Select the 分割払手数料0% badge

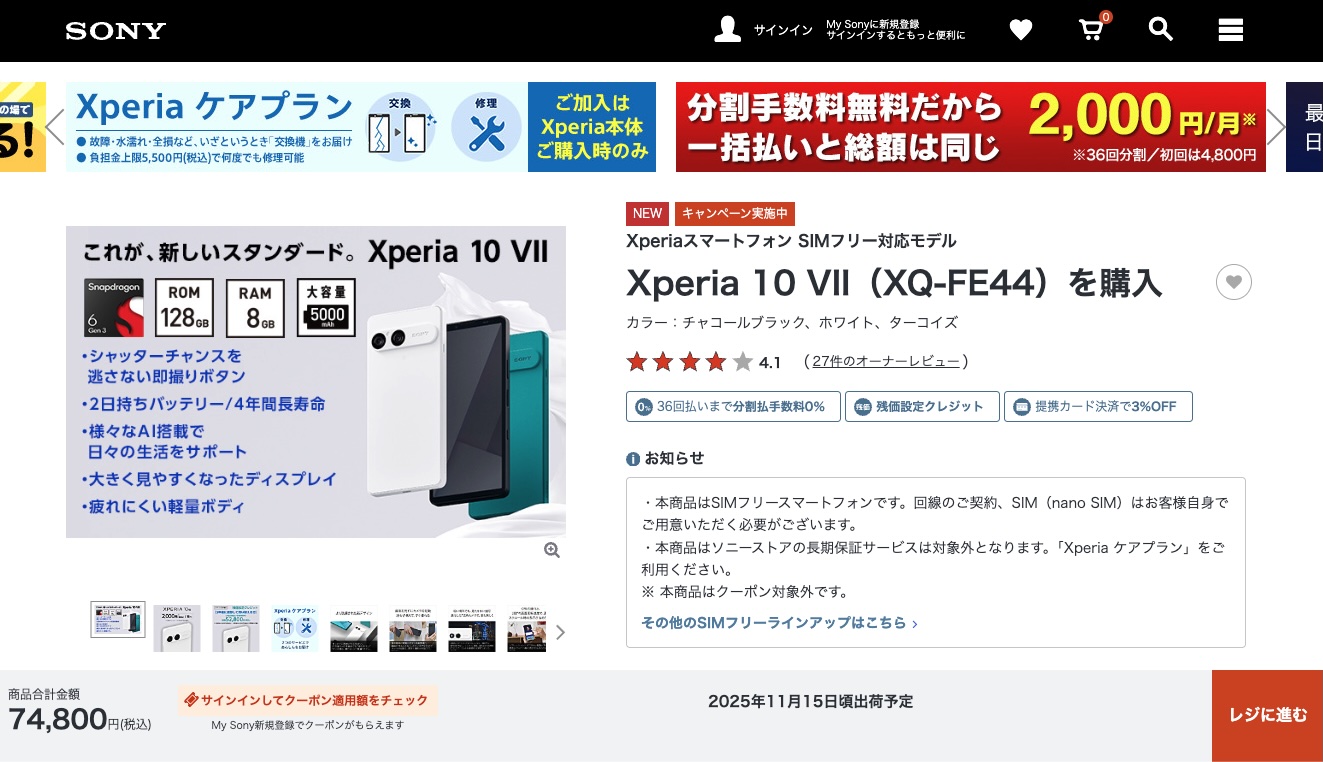tap(733, 407)
